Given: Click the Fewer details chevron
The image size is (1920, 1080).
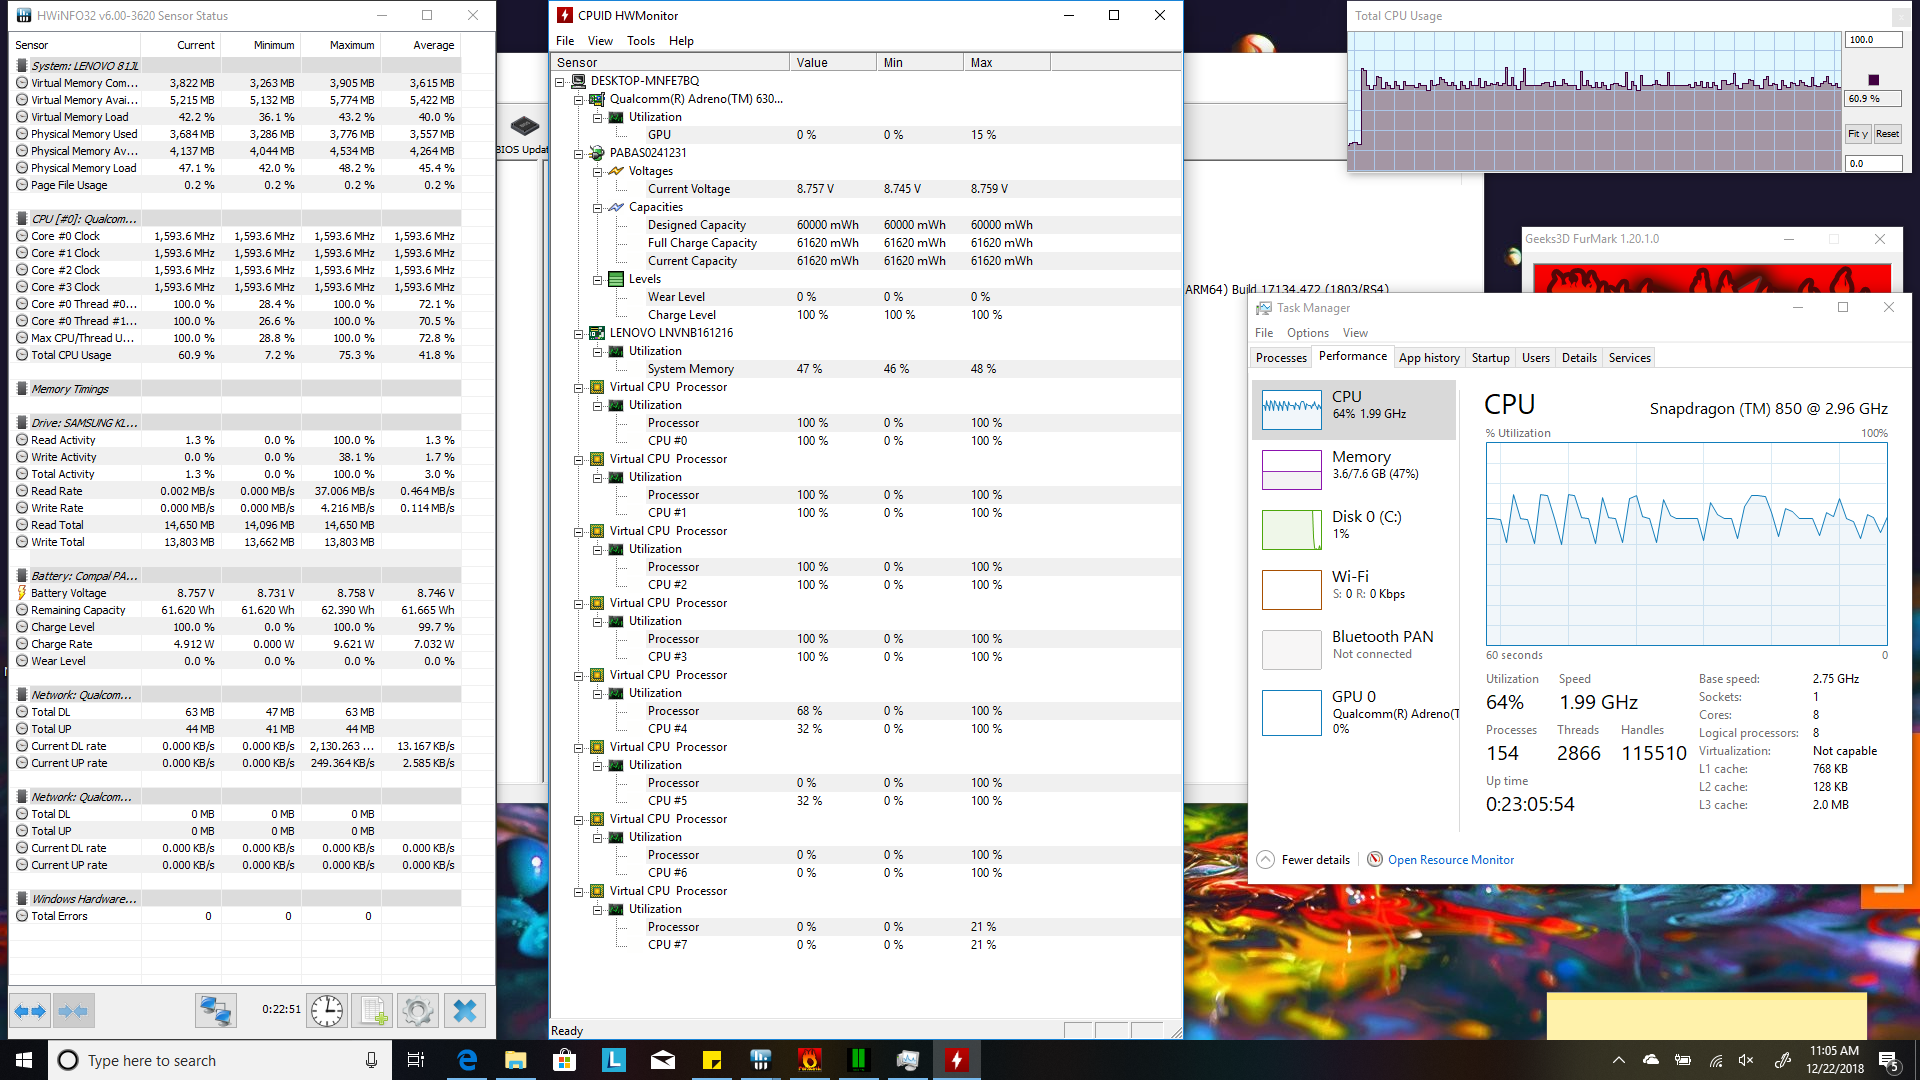Looking at the screenshot, I should tap(1265, 860).
